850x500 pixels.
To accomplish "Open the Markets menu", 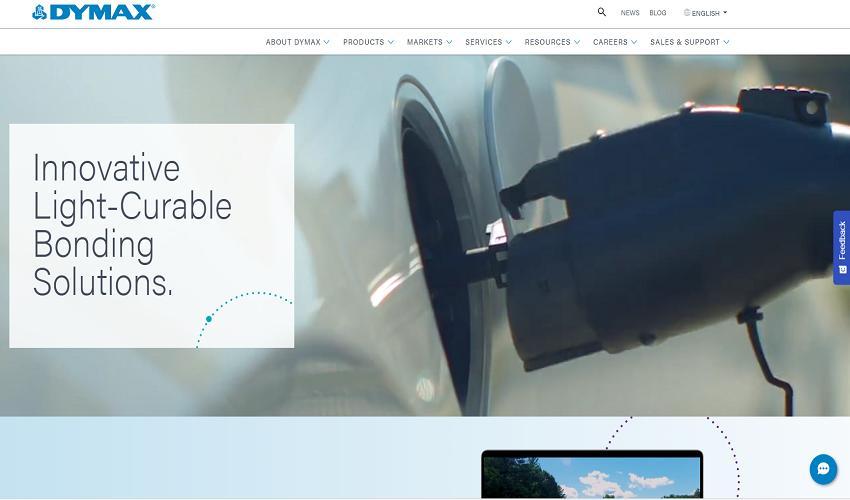I will [x=425, y=42].
